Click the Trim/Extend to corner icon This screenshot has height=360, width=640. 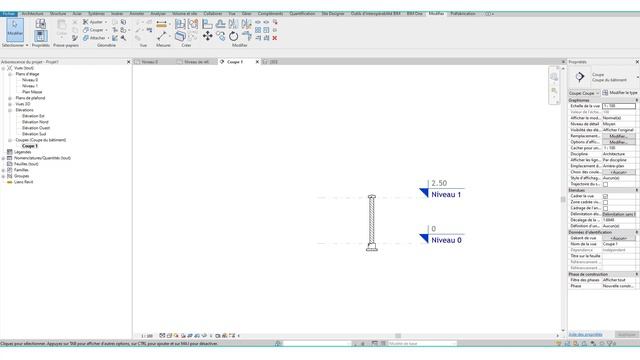point(247,36)
